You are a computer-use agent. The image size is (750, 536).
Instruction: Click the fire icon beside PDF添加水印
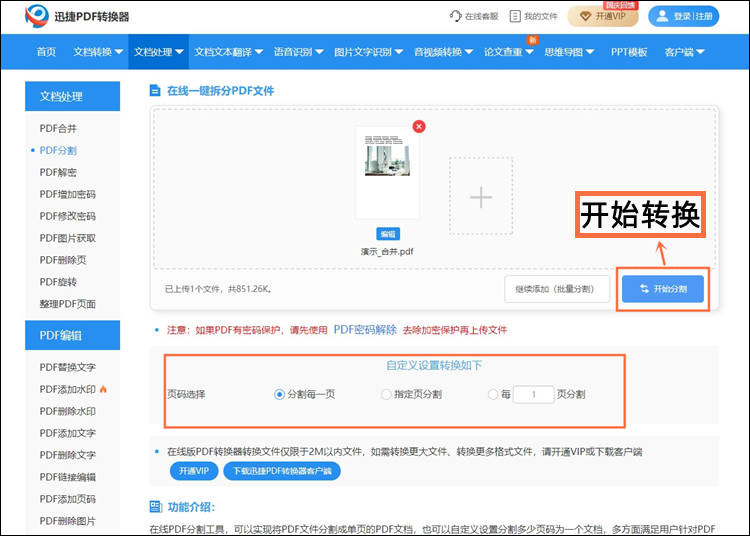(103, 389)
